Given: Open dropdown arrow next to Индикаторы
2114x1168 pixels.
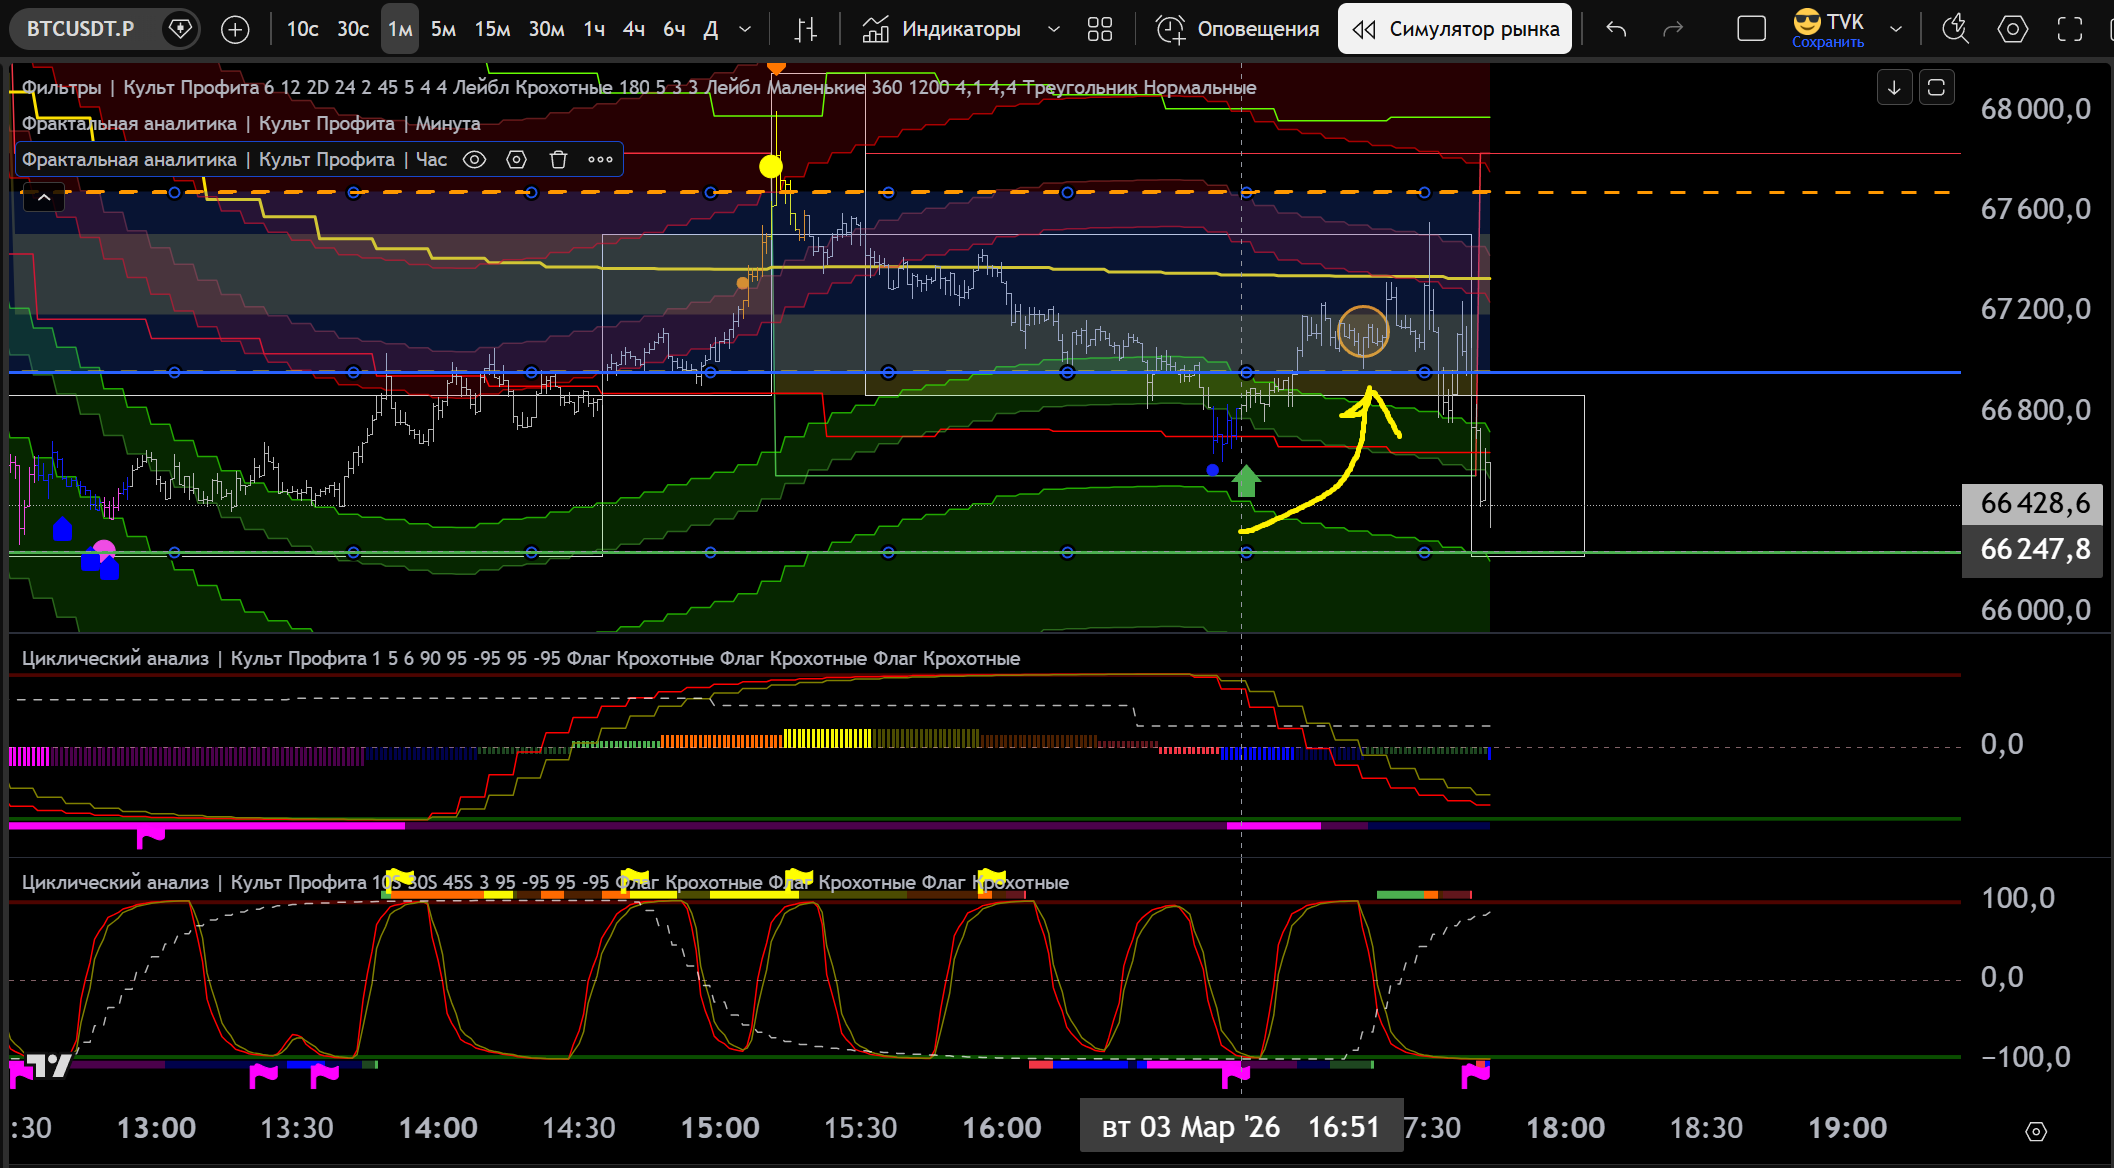Looking at the screenshot, I should [1053, 30].
